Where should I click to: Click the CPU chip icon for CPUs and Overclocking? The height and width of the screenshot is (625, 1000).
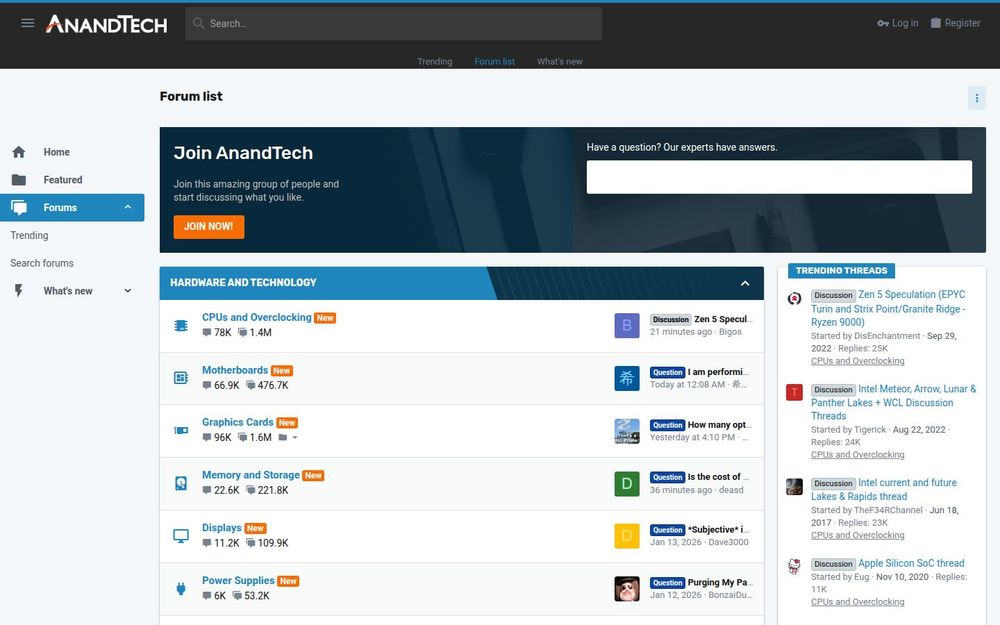[x=181, y=326]
